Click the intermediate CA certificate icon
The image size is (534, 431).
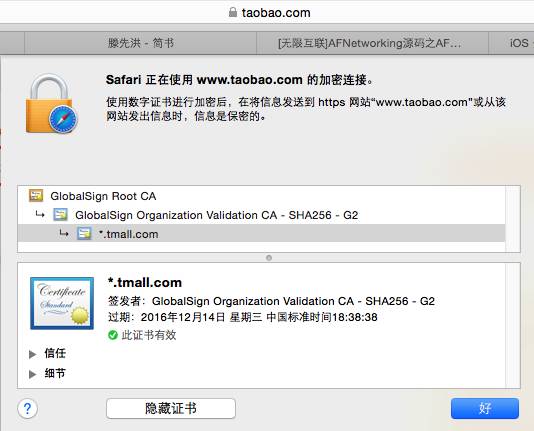point(60,215)
